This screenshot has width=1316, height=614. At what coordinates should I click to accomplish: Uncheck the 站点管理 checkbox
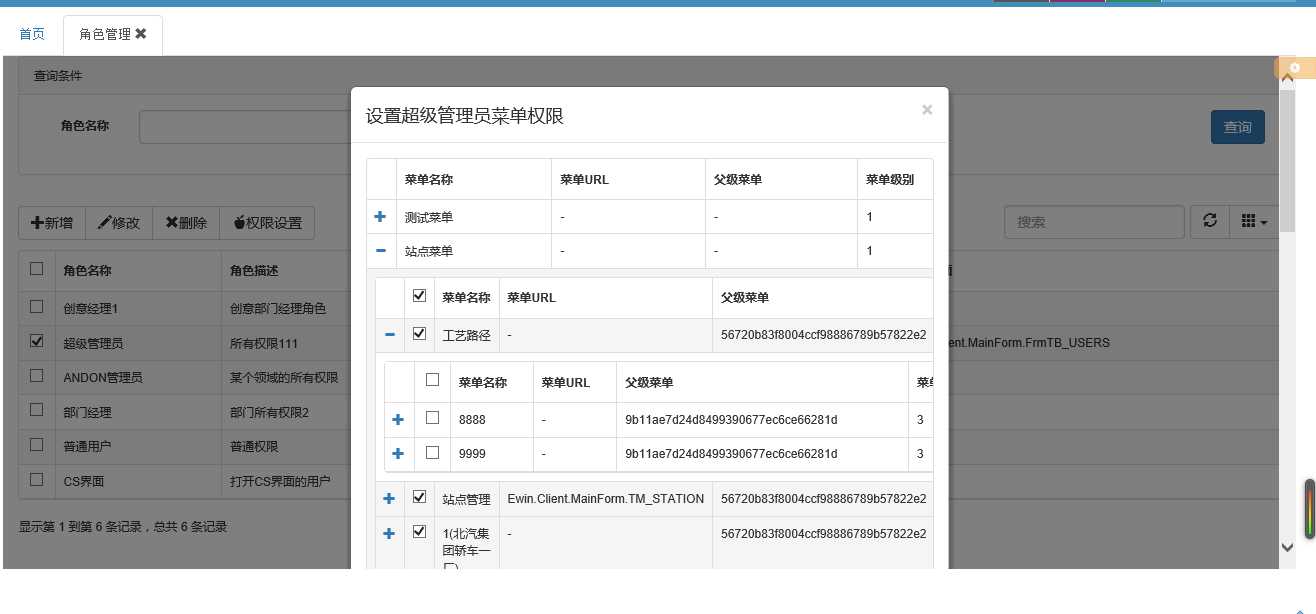[x=419, y=497]
